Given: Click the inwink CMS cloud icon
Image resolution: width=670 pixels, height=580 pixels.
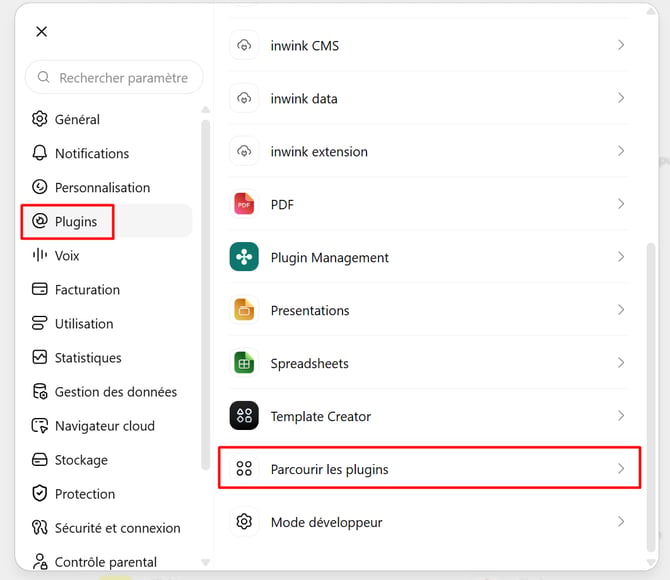Looking at the screenshot, I should click(244, 45).
